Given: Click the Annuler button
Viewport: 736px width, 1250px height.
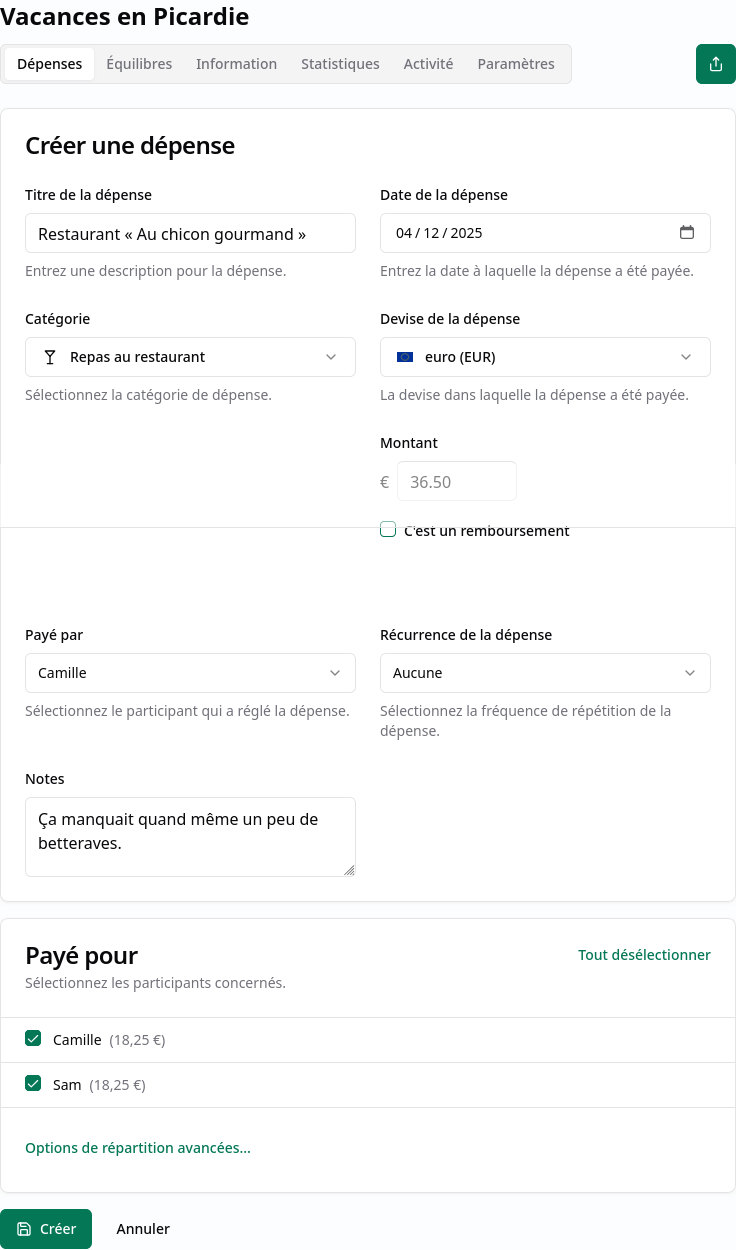Looking at the screenshot, I should tap(143, 1229).
